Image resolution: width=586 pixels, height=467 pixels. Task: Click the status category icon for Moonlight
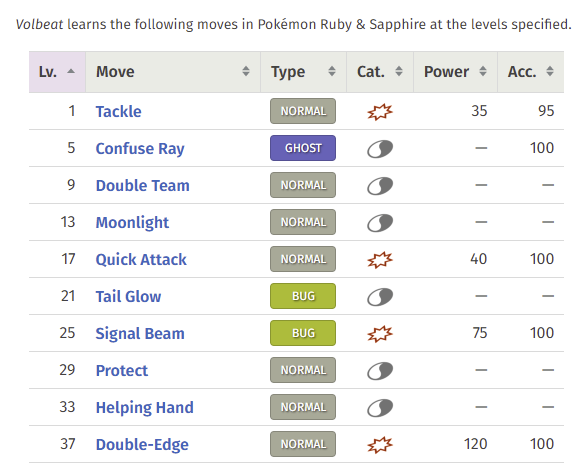380,222
